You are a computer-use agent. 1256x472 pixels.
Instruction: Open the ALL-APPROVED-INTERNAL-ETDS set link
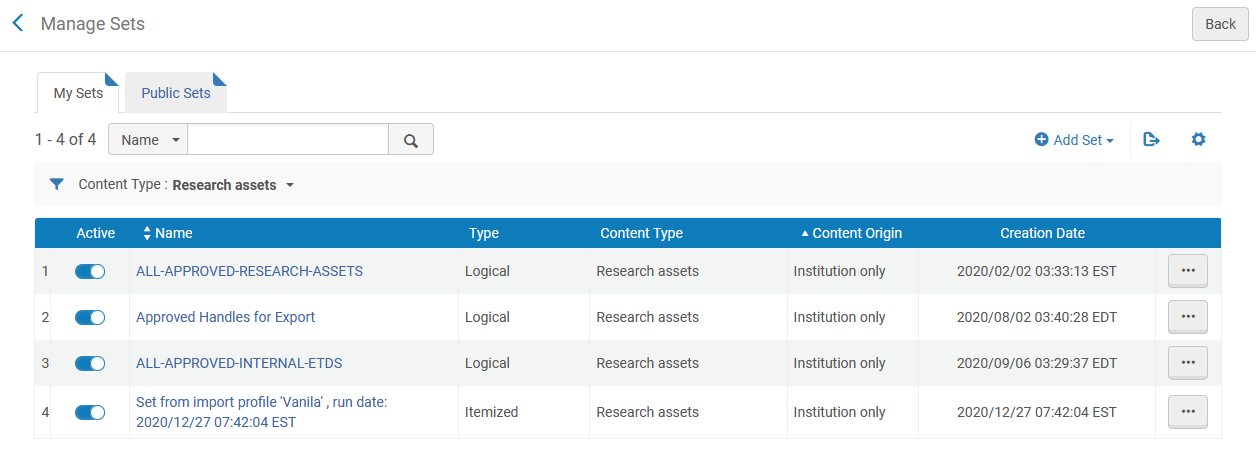pyautogui.click(x=239, y=363)
